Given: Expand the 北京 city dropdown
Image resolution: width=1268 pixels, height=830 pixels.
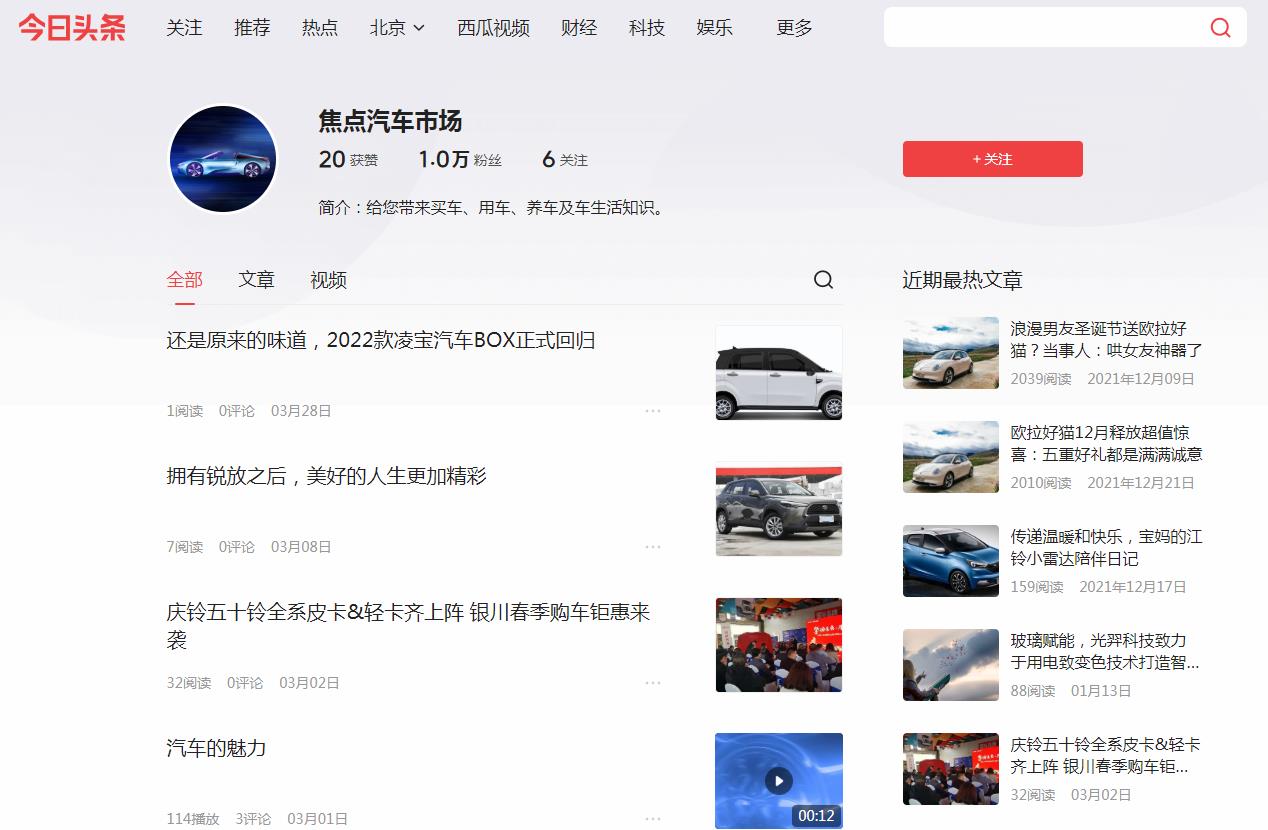Looking at the screenshot, I should (x=397, y=28).
